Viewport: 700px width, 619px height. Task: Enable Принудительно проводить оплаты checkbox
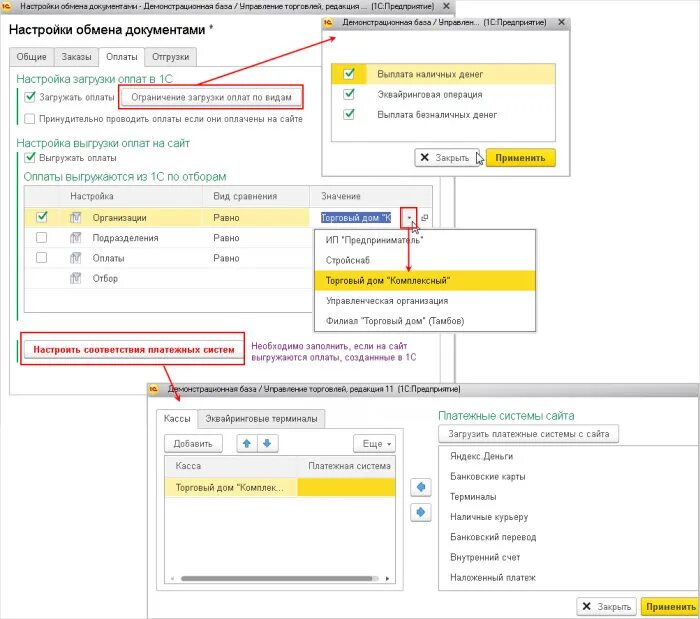pyautogui.click(x=30, y=119)
